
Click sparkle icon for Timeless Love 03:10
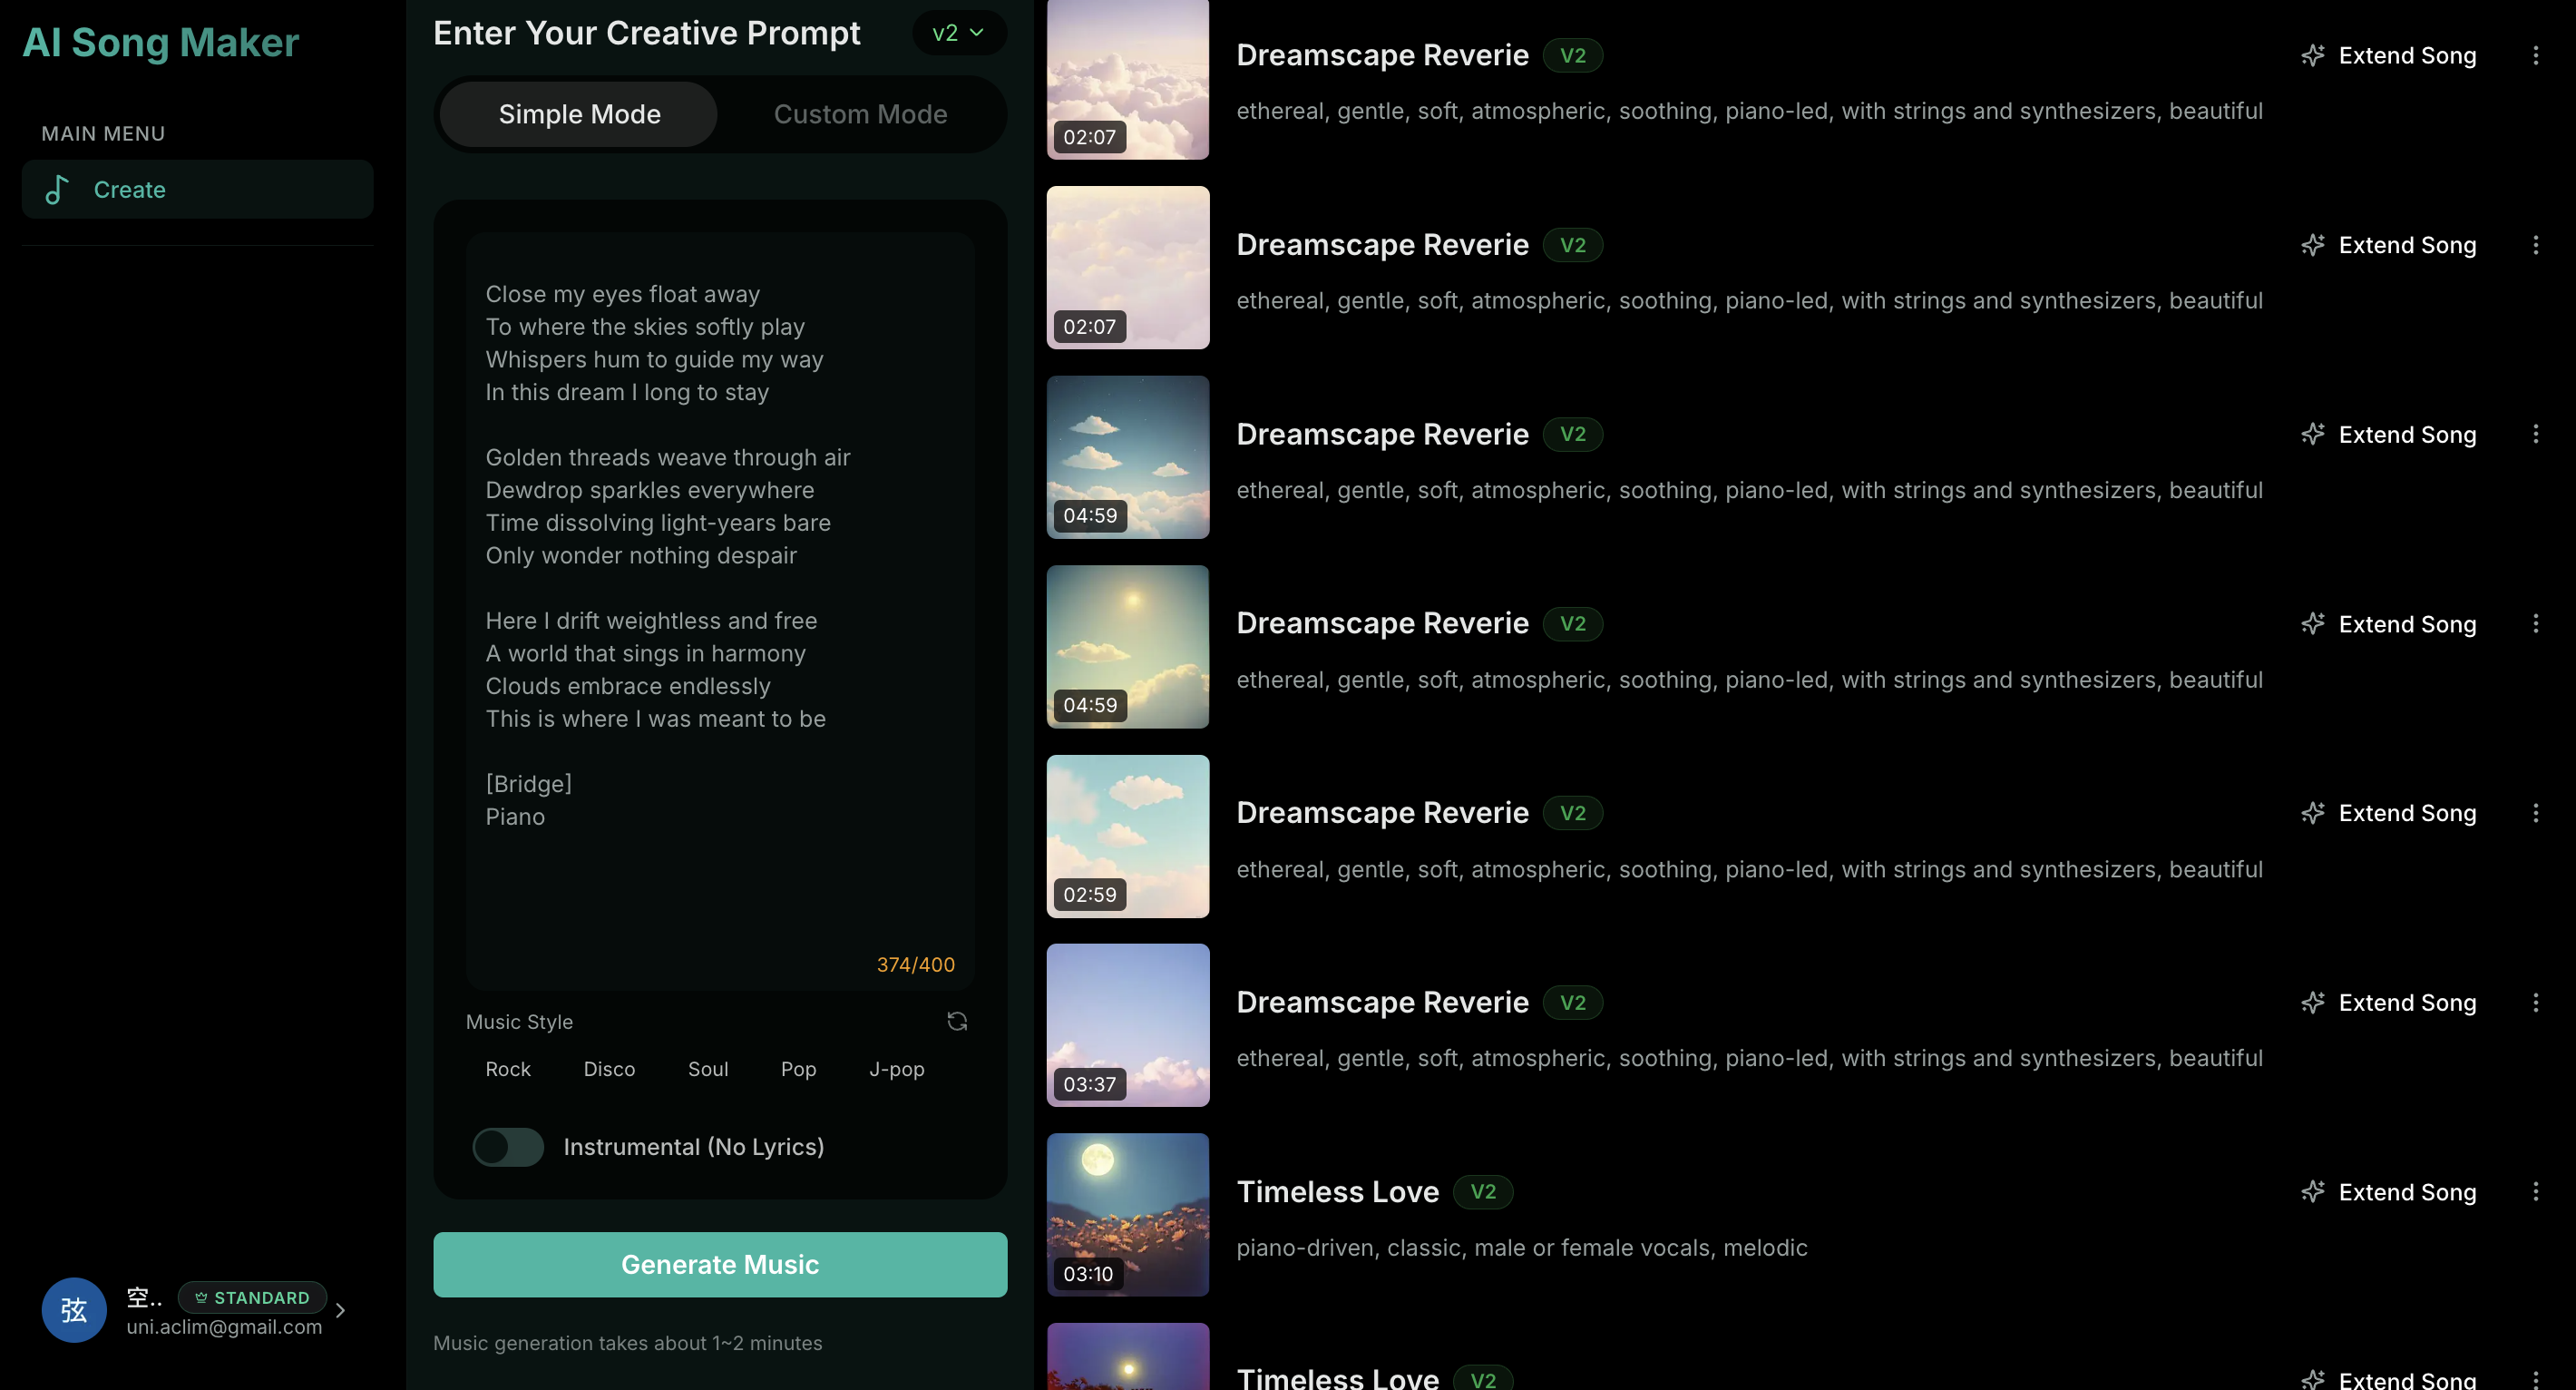coord(2312,1192)
